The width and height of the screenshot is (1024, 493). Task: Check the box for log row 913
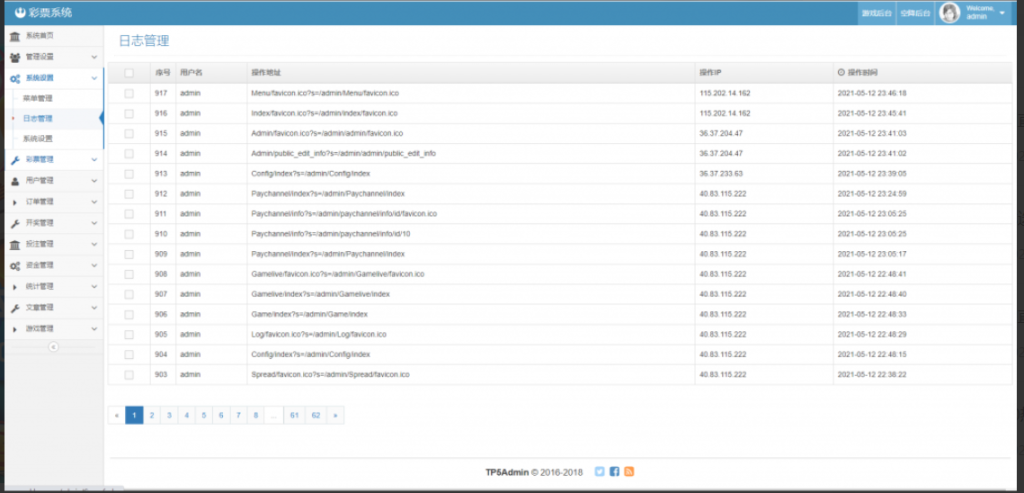click(129, 174)
